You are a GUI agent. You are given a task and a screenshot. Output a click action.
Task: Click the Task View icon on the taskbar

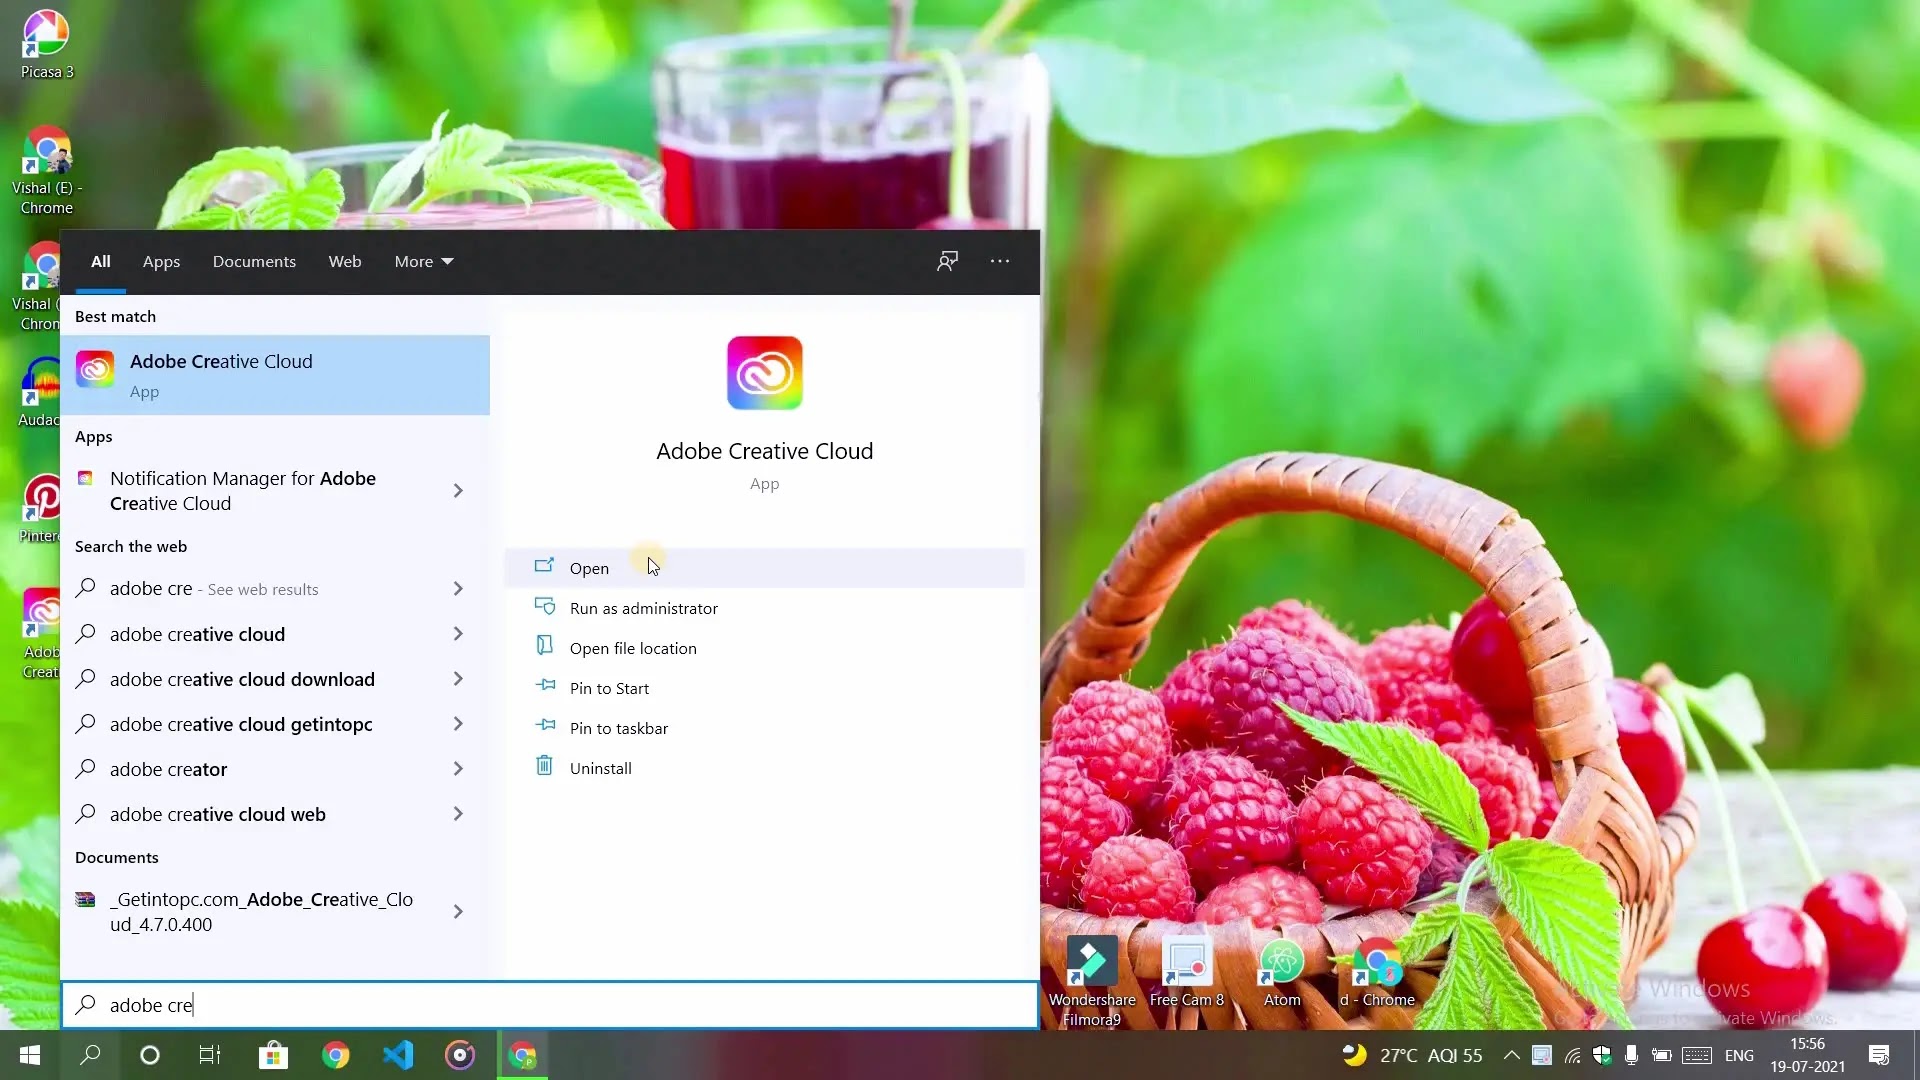click(x=210, y=1055)
